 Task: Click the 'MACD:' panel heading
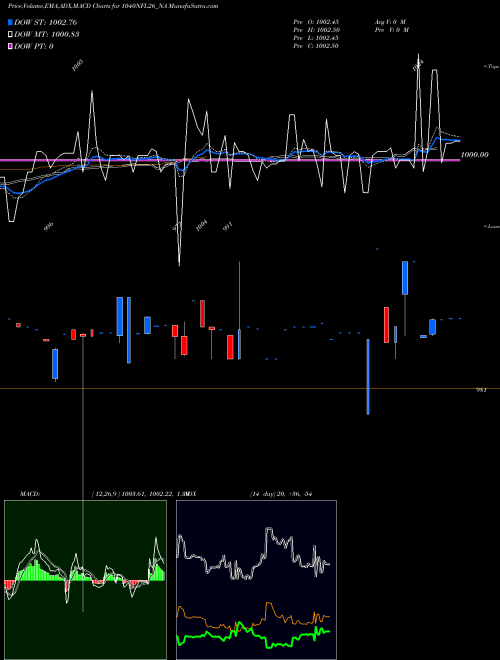(x=30, y=494)
